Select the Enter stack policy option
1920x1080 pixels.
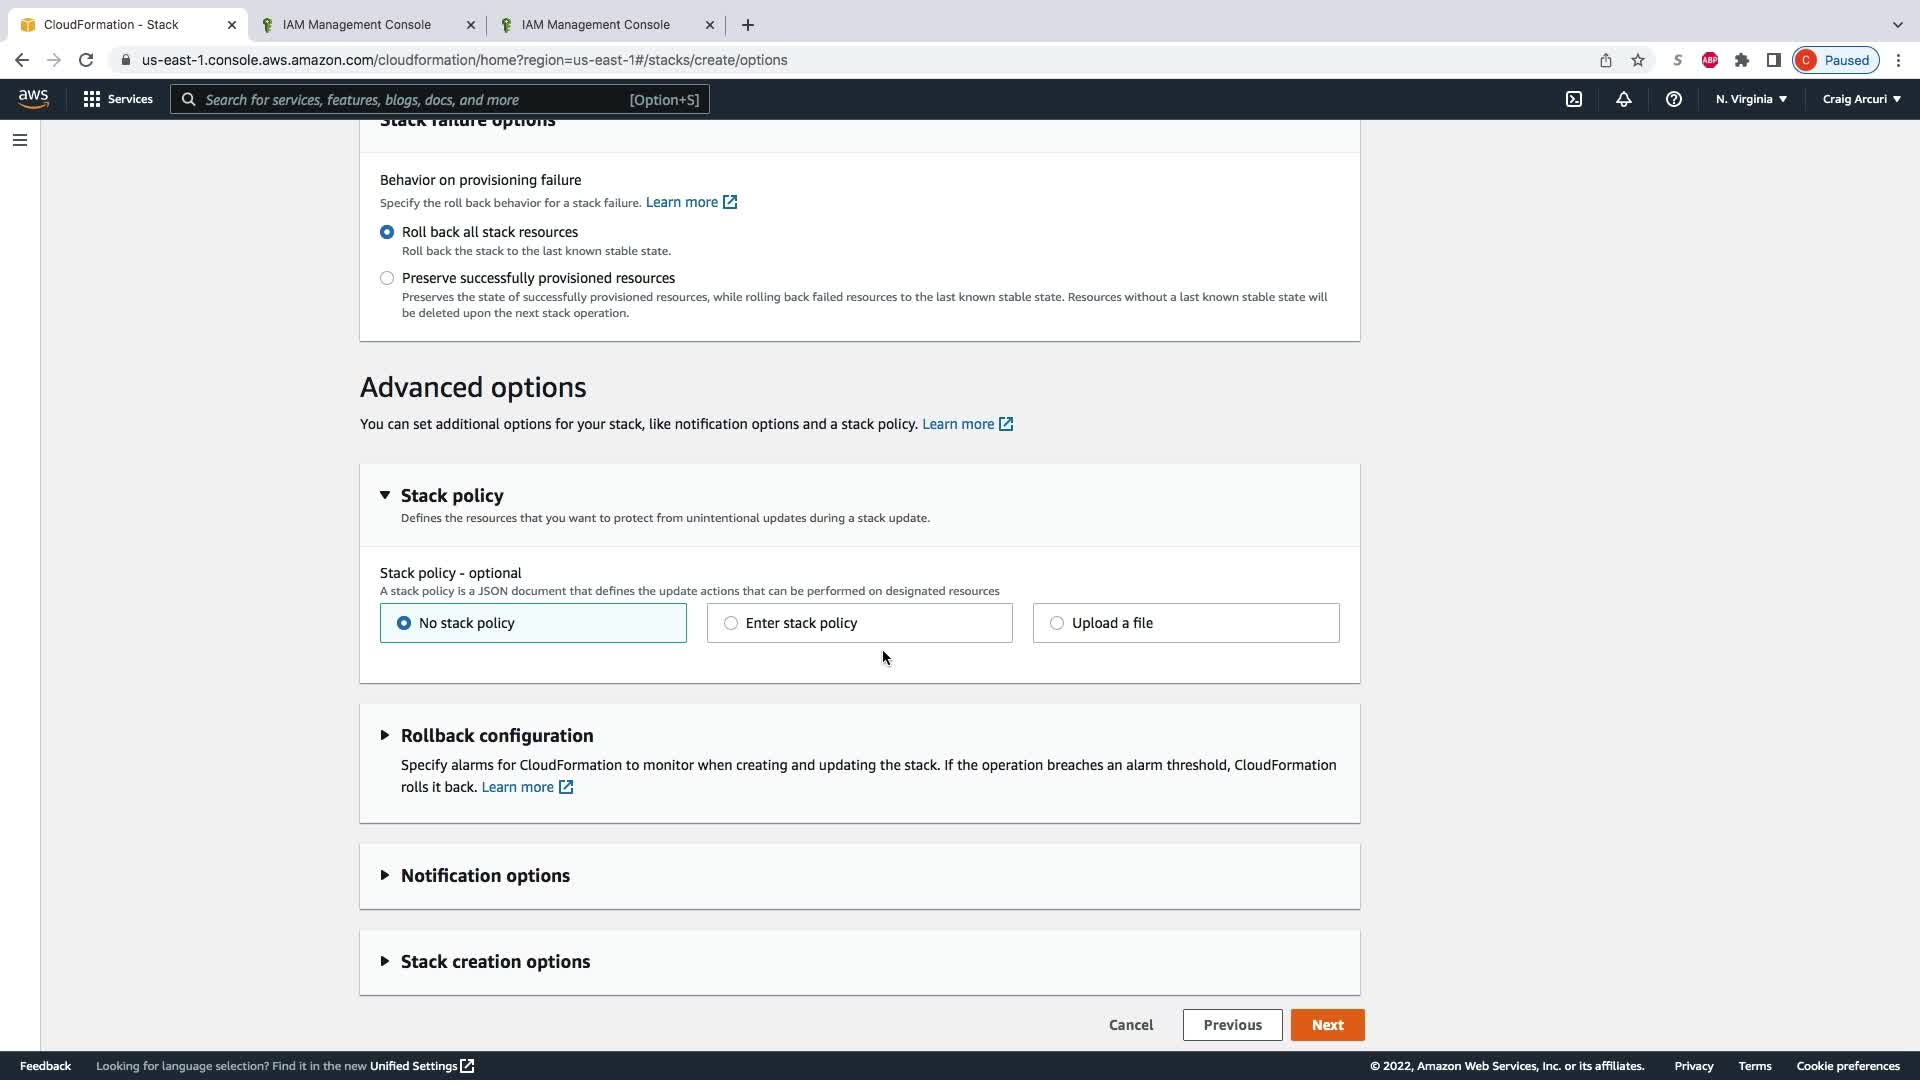coord(731,623)
